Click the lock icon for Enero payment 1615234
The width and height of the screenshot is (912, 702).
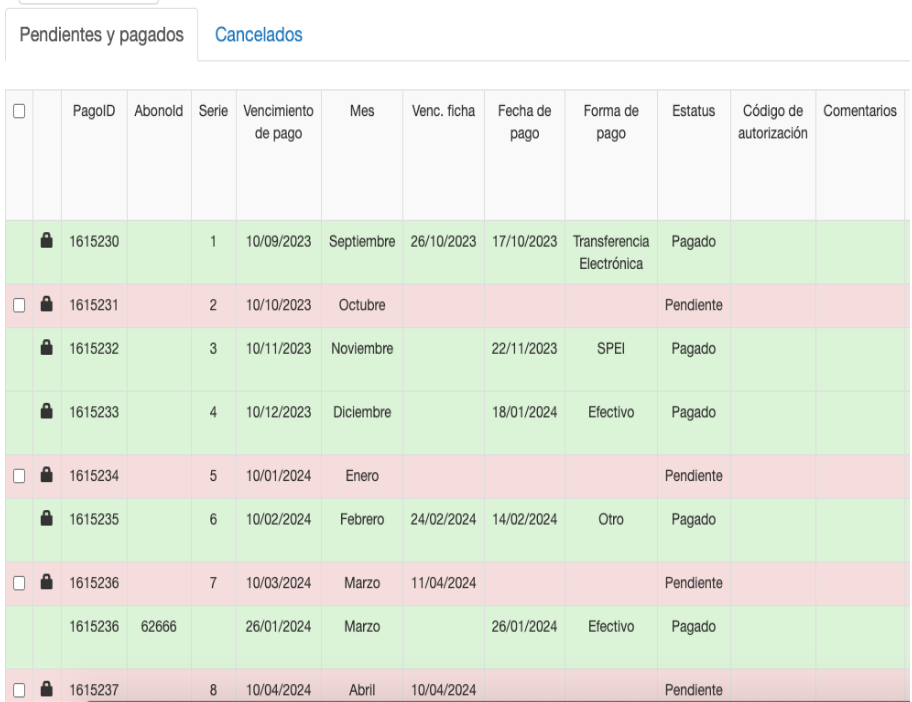(46, 476)
